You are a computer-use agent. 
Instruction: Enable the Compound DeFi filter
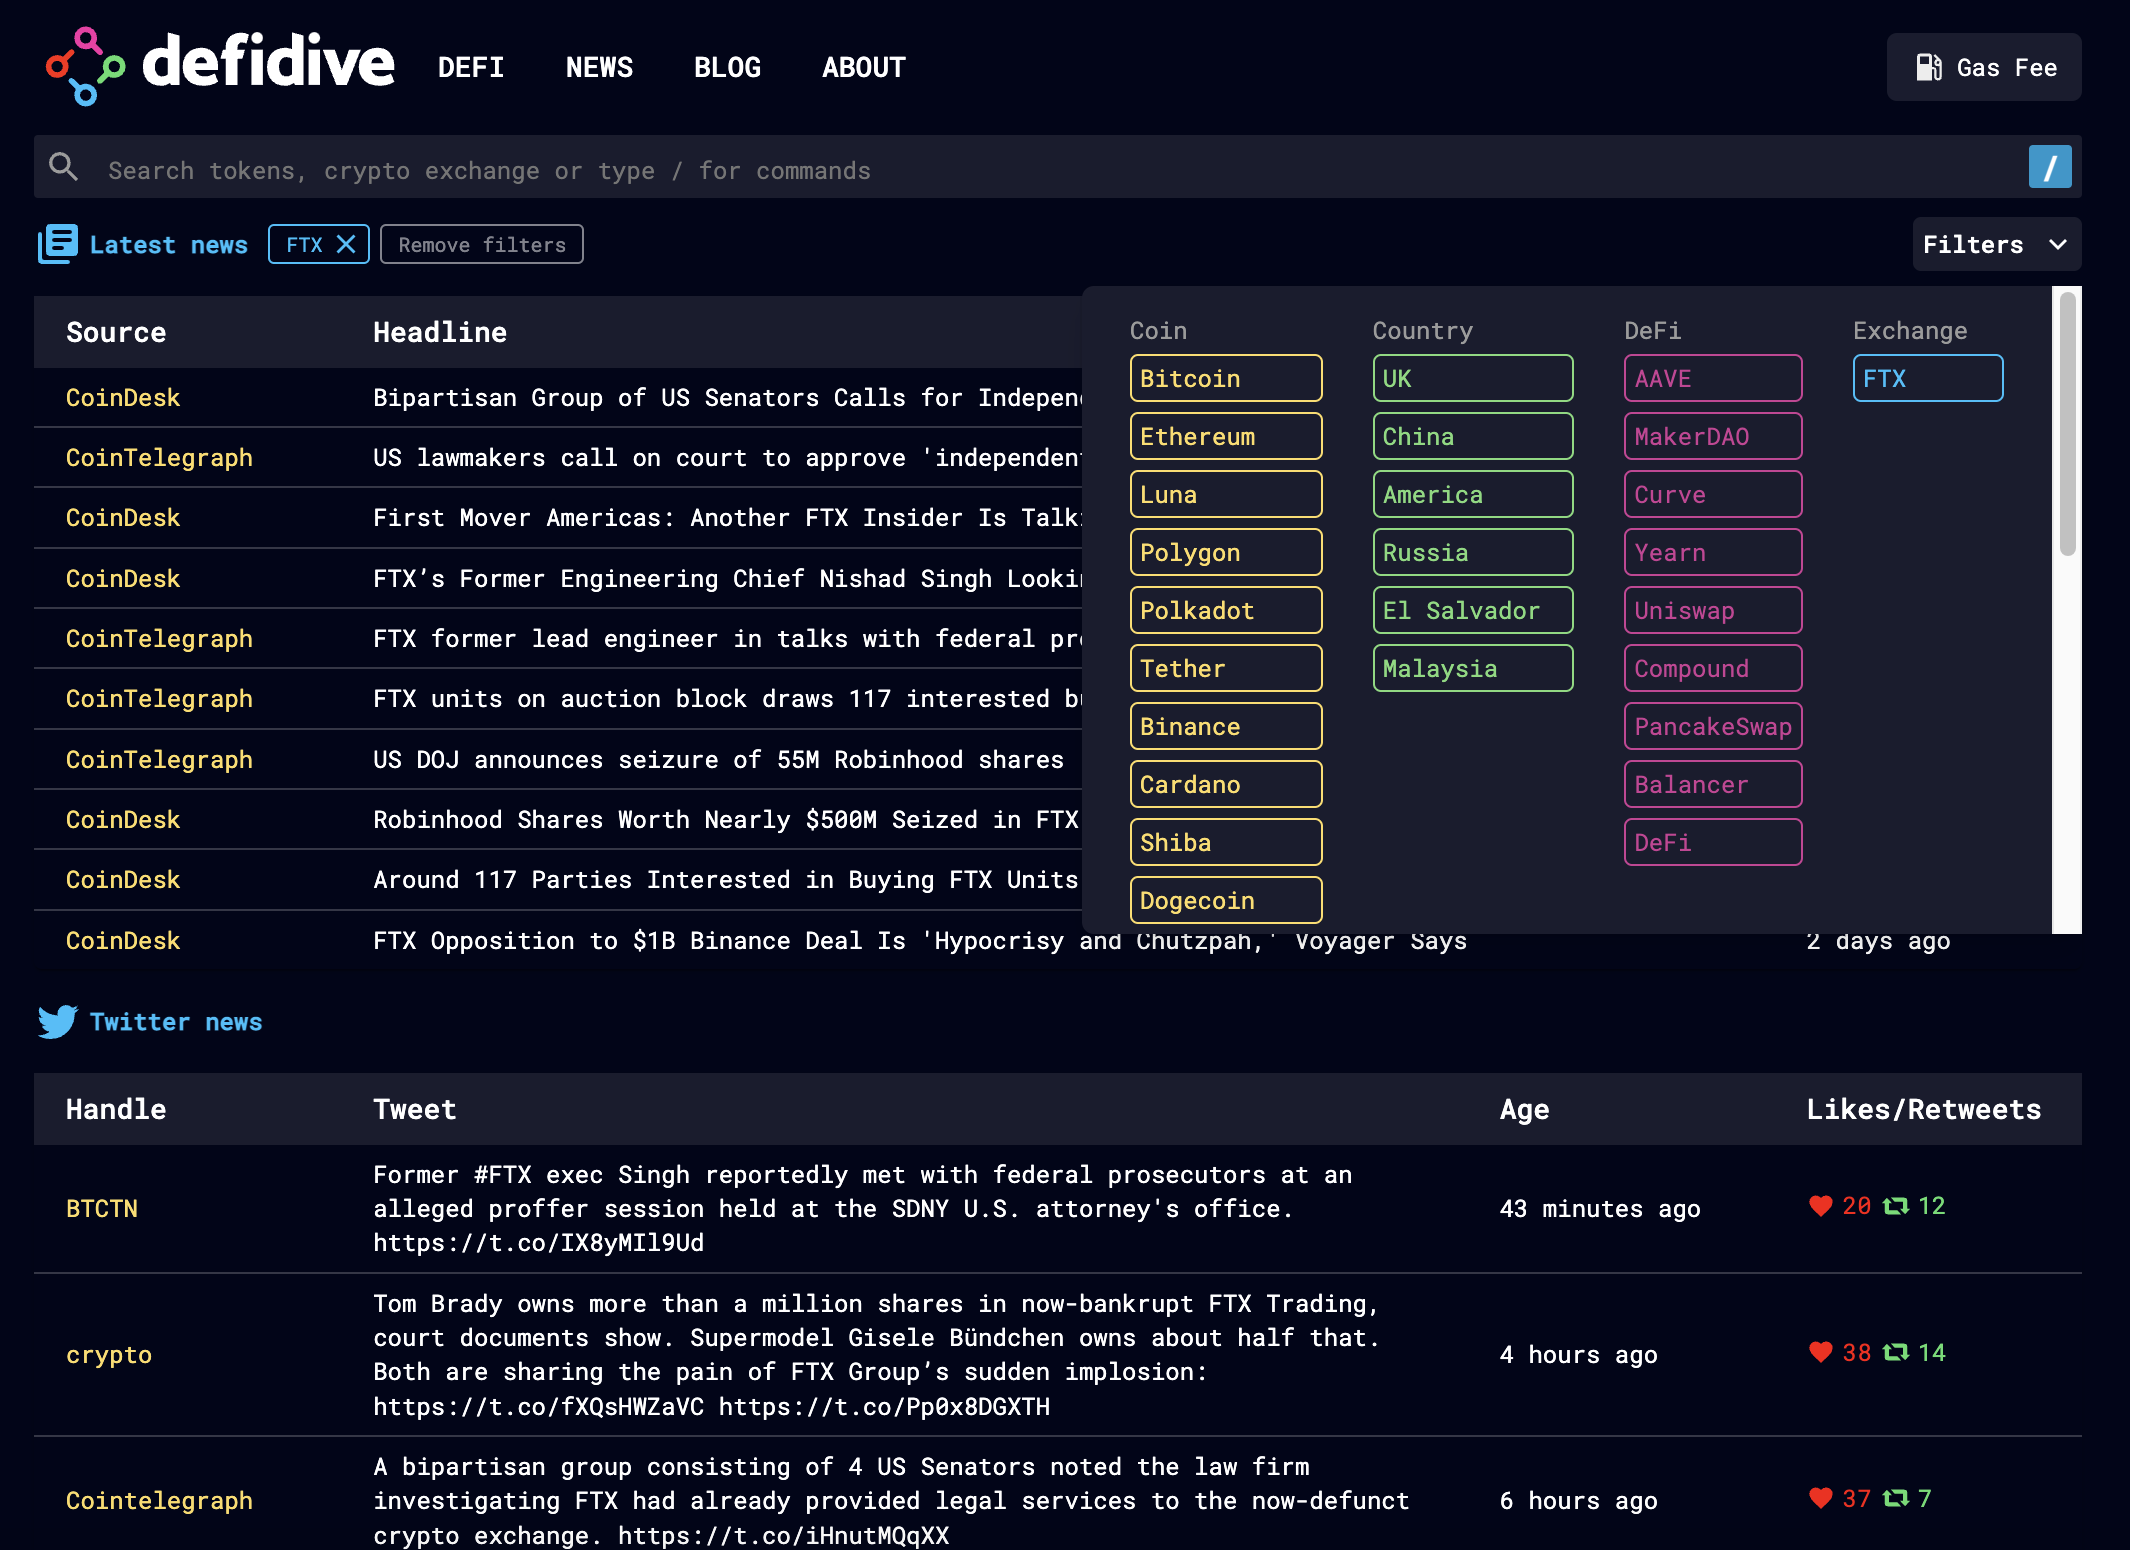pyautogui.click(x=1713, y=668)
